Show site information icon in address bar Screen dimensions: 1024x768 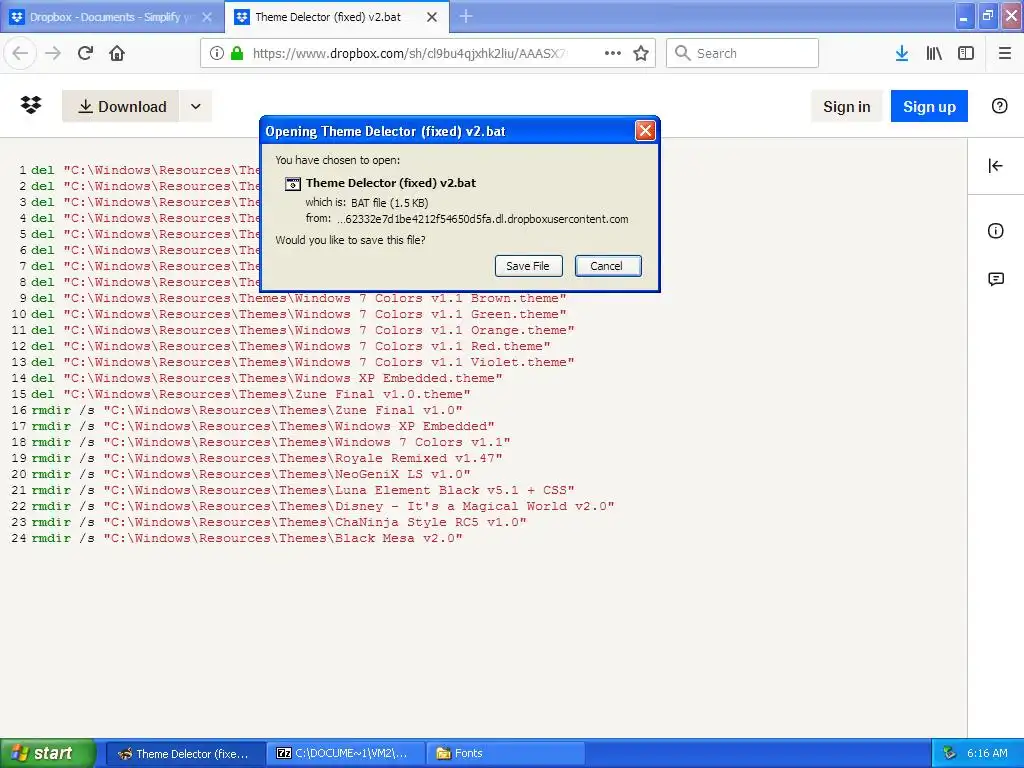tap(217, 53)
